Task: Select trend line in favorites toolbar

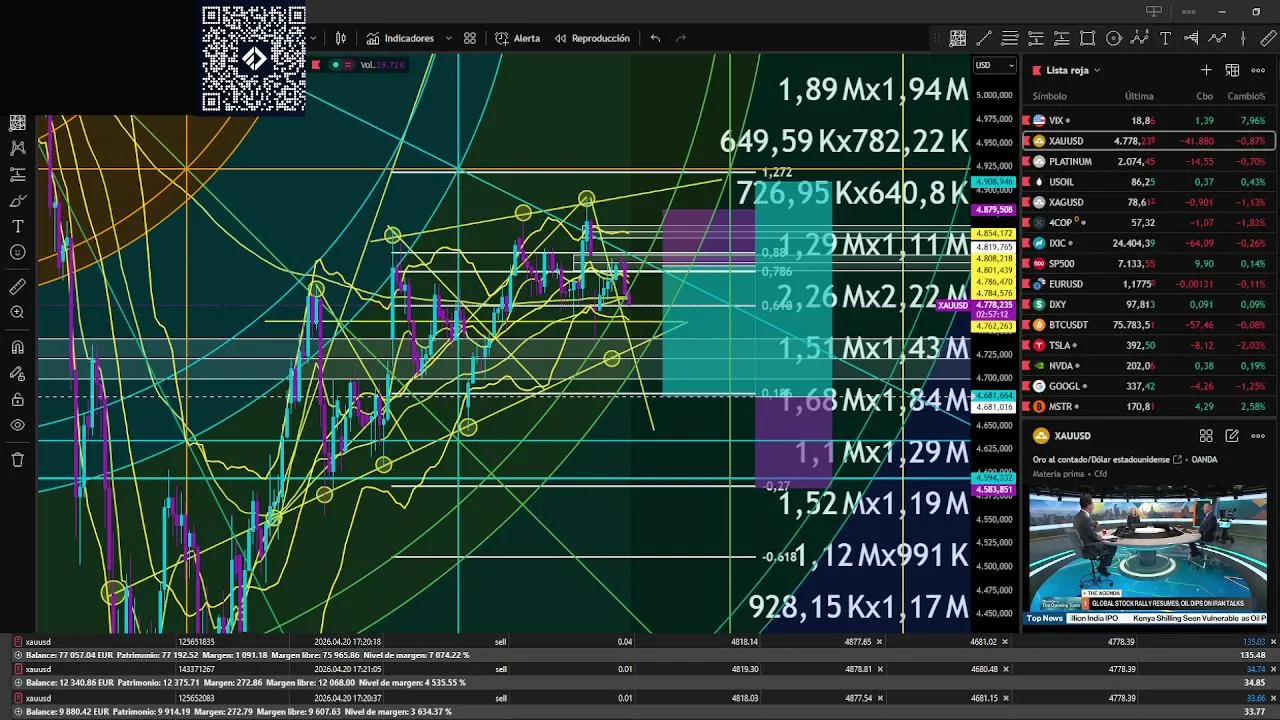Action: (984, 38)
